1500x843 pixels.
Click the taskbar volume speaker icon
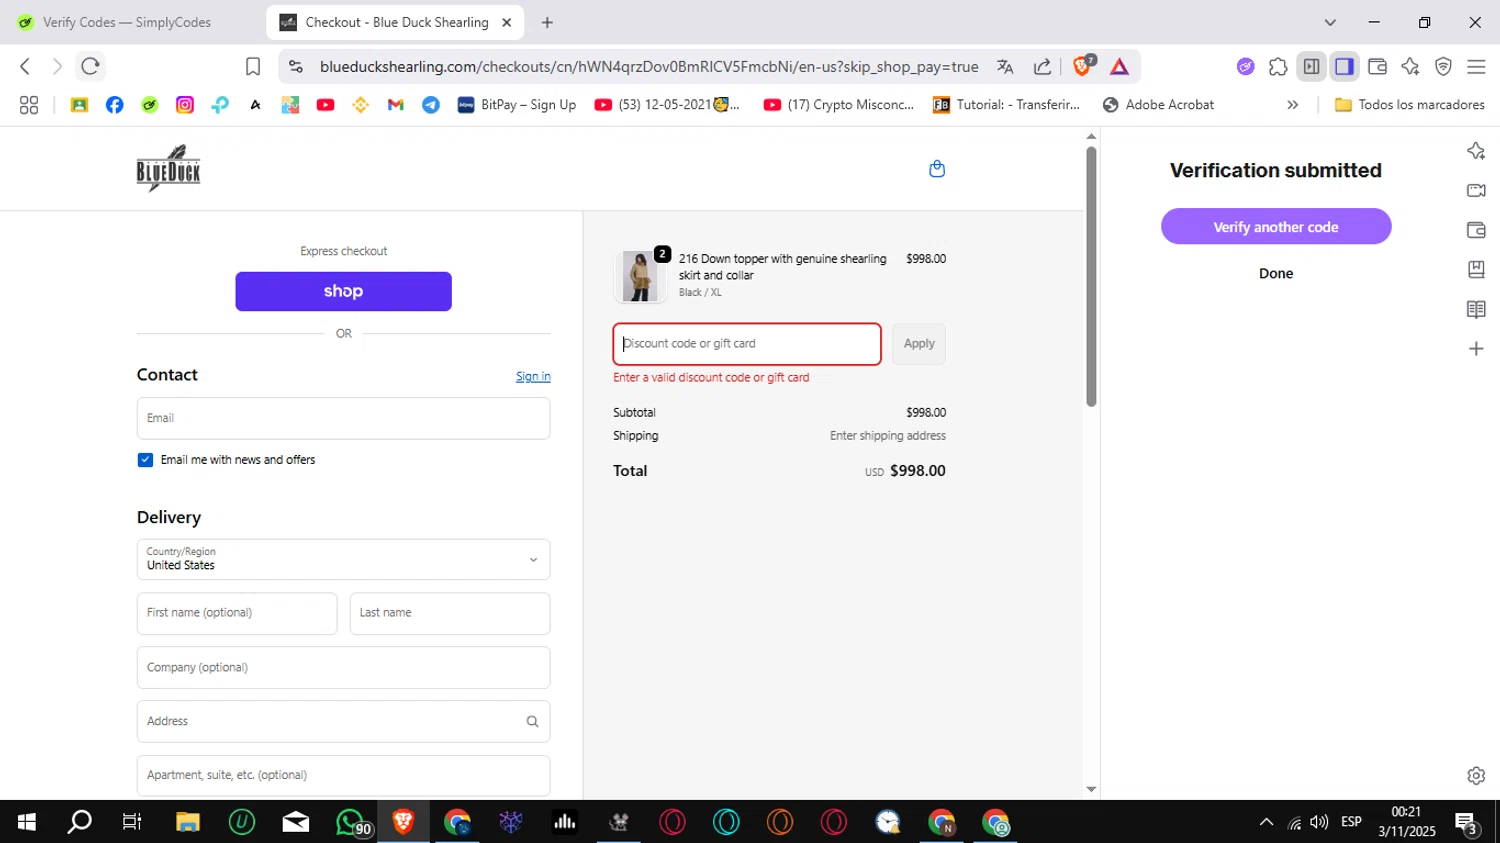pyautogui.click(x=1320, y=822)
